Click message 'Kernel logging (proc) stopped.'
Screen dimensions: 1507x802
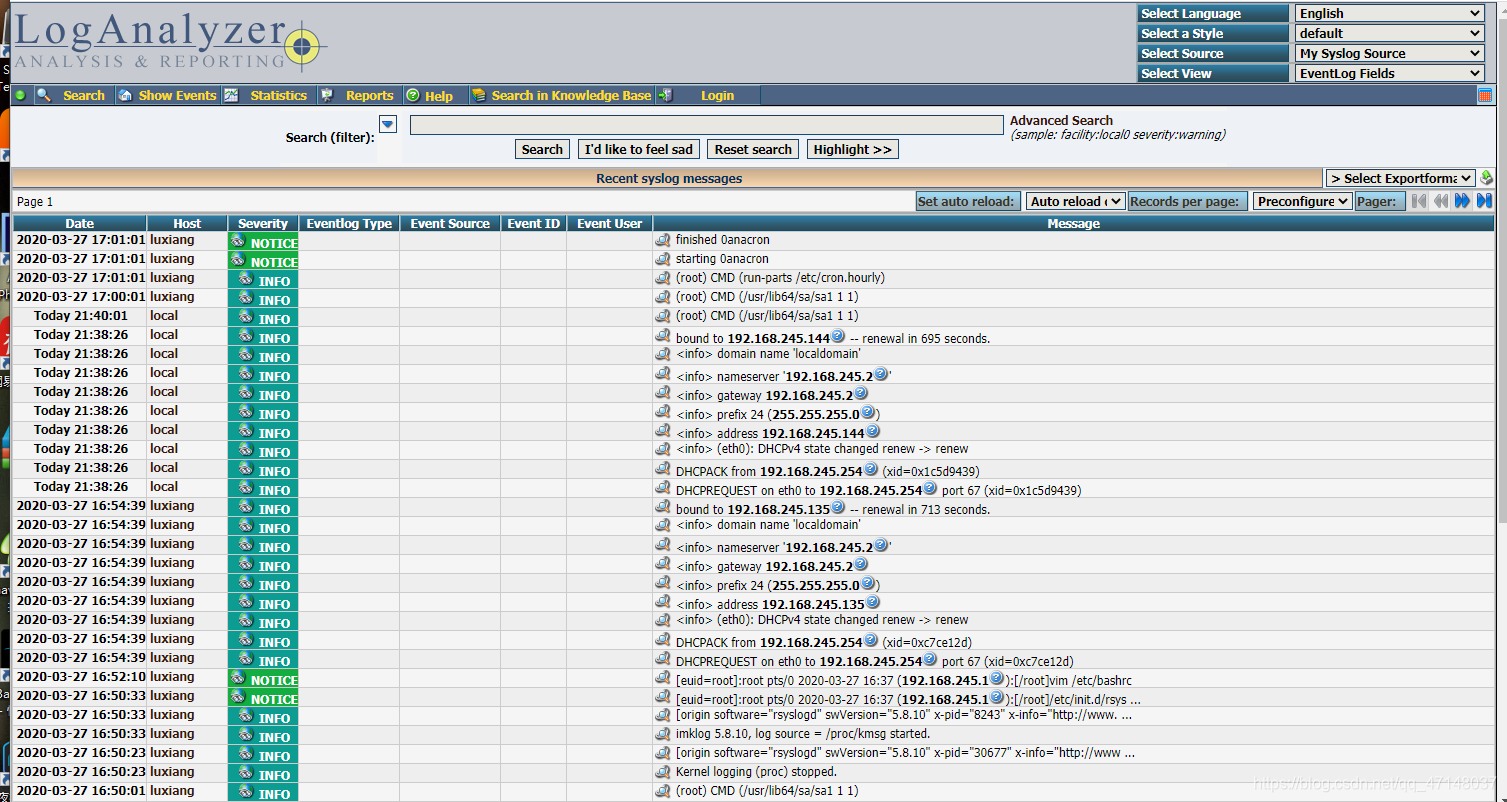756,772
